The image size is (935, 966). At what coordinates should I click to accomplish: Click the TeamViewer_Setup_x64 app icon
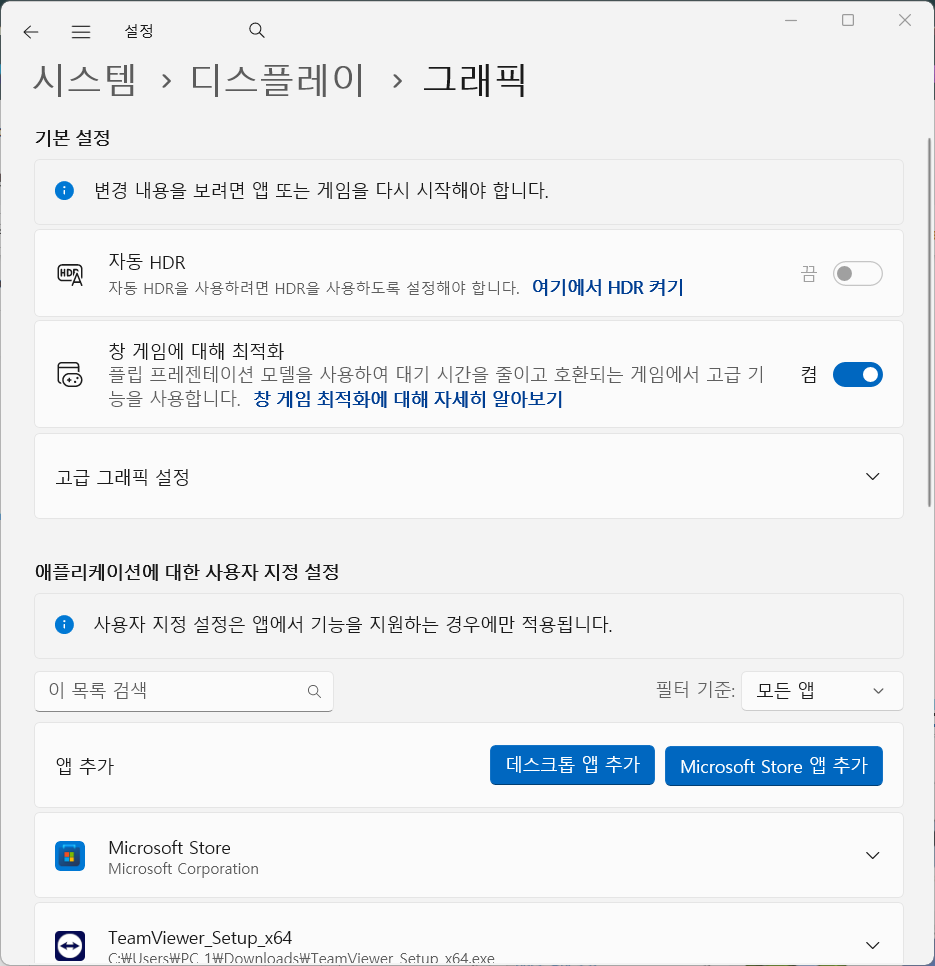point(69,944)
